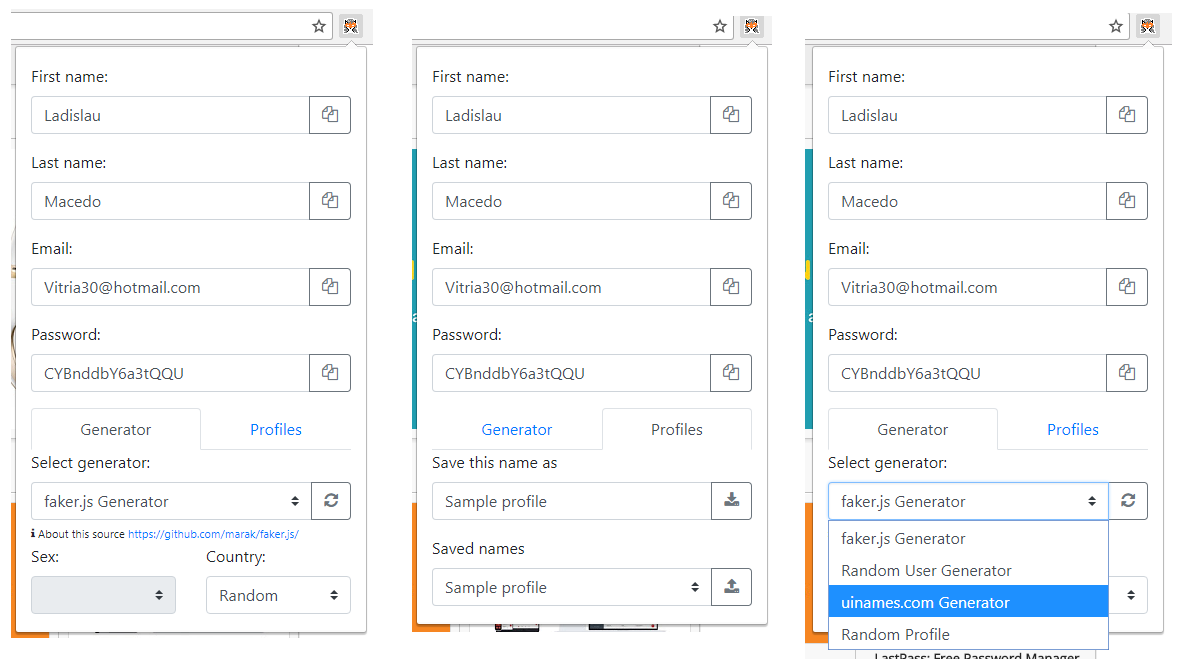Click Last name field in left popup
The image size is (1180, 661).
pyautogui.click(x=170, y=201)
